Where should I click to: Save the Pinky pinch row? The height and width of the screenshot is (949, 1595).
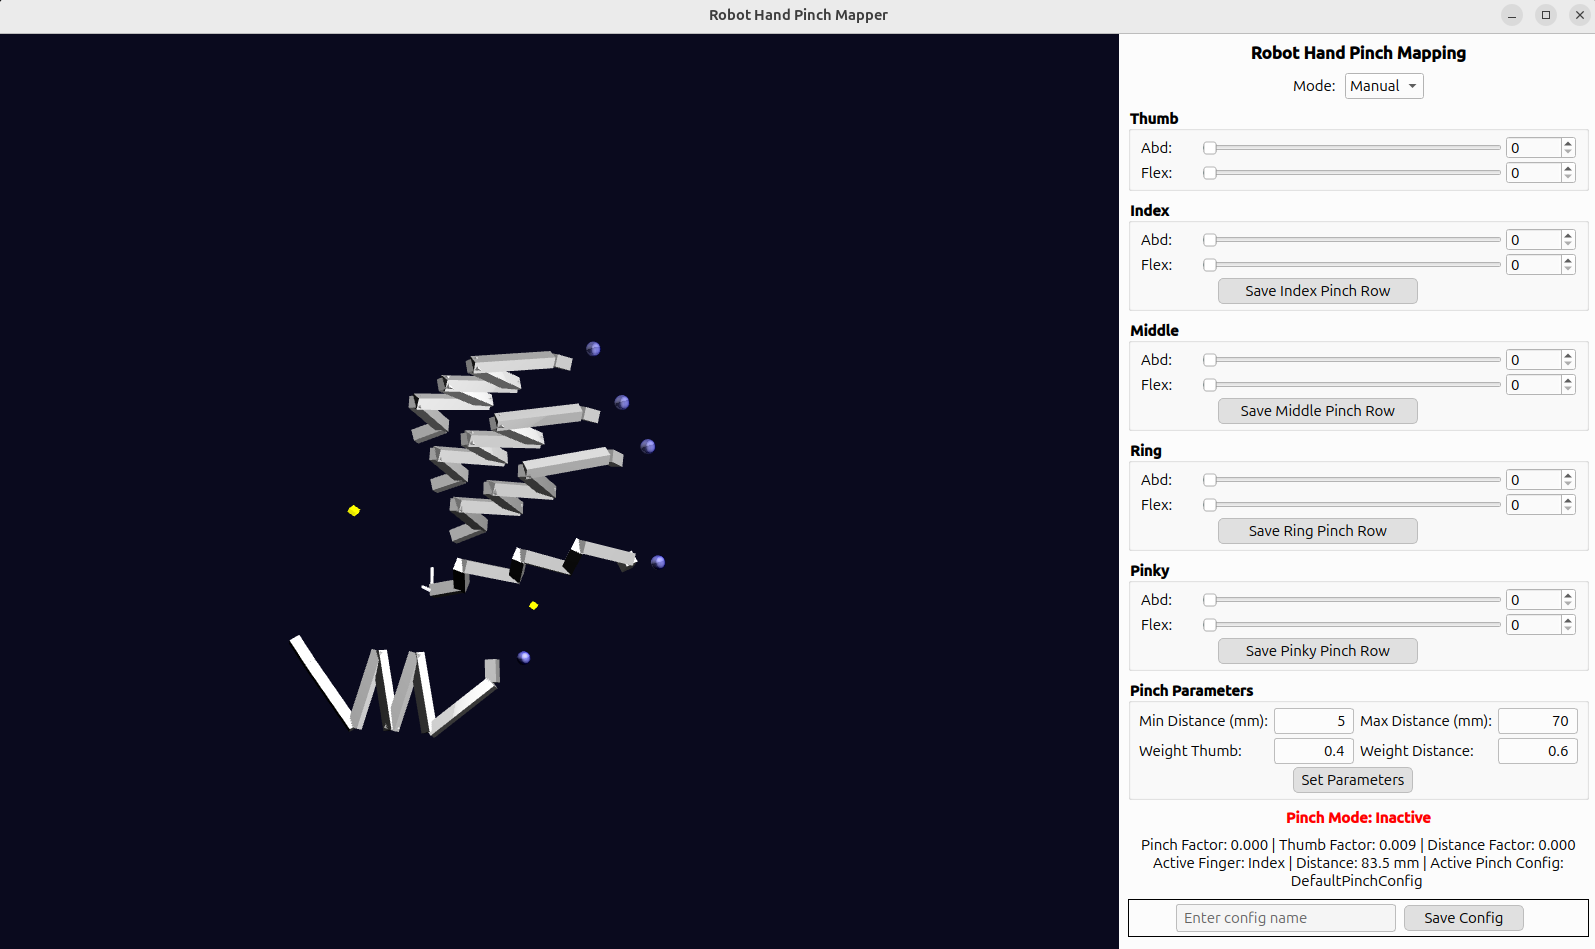pyautogui.click(x=1318, y=651)
